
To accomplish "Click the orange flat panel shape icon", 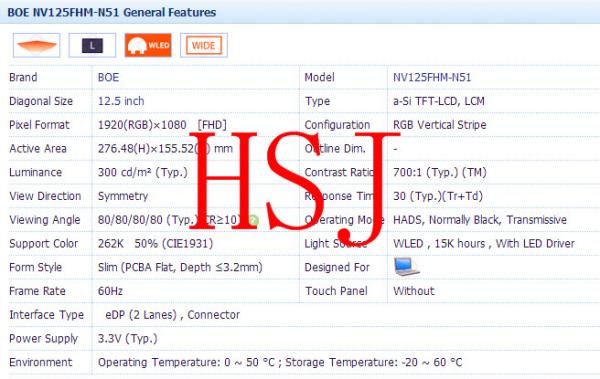I will [x=36, y=46].
